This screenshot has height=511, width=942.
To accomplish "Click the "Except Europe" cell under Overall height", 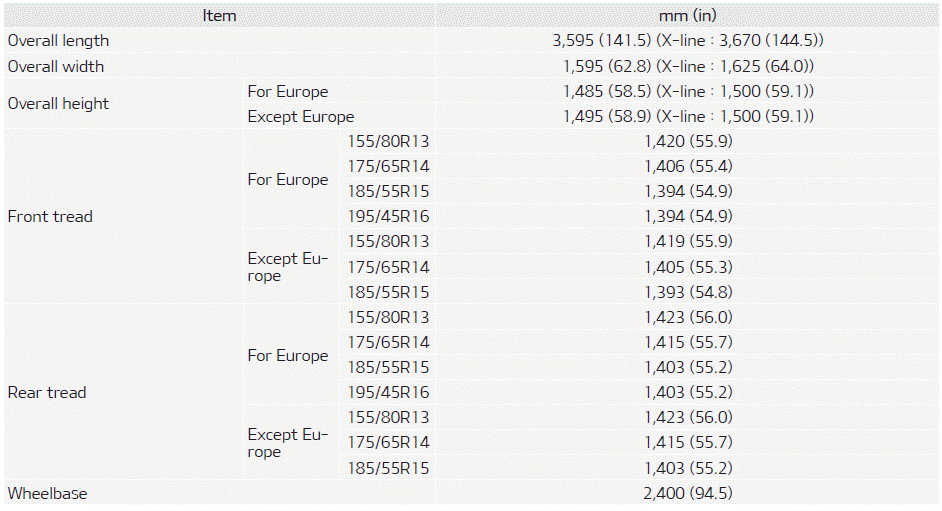I will [301, 117].
